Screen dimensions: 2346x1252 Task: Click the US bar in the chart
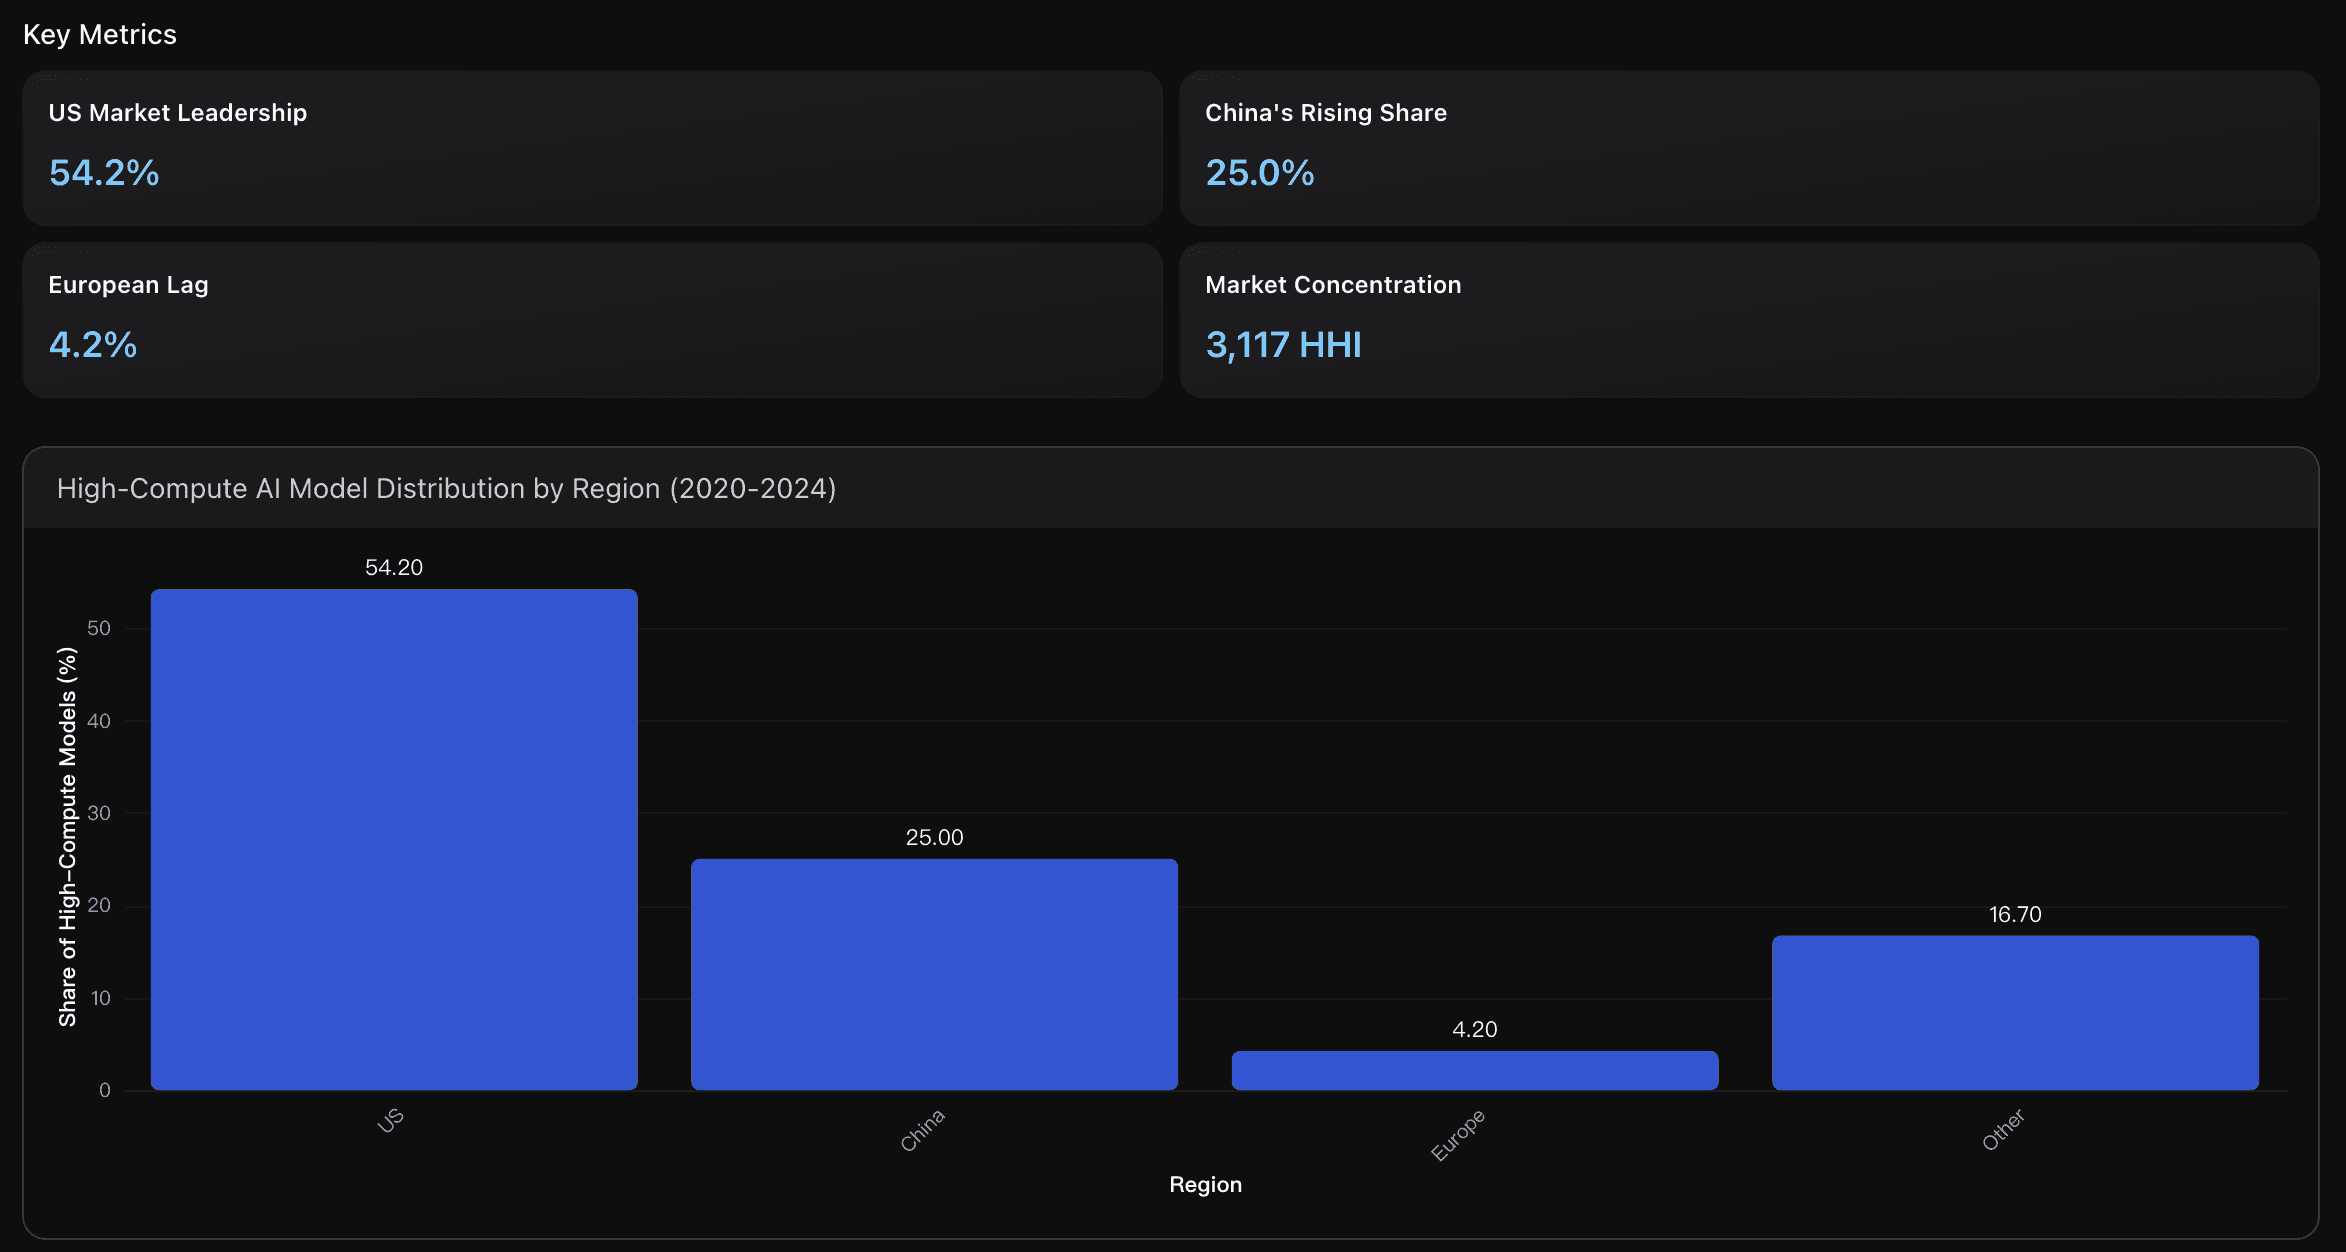394,839
